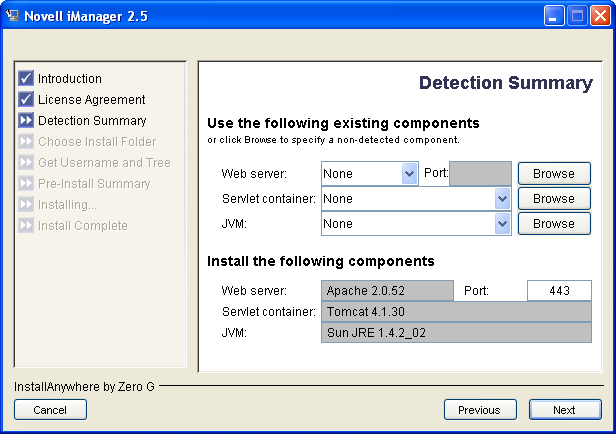Click the install Port field showing 443
The height and width of the screenshot is (434, 616).
(x=559, y=290)
